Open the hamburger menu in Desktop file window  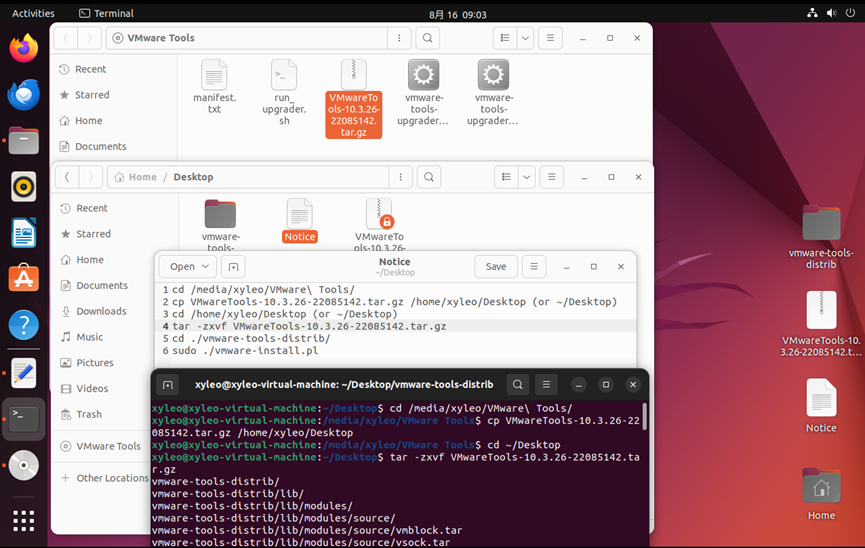click(551, 177)
